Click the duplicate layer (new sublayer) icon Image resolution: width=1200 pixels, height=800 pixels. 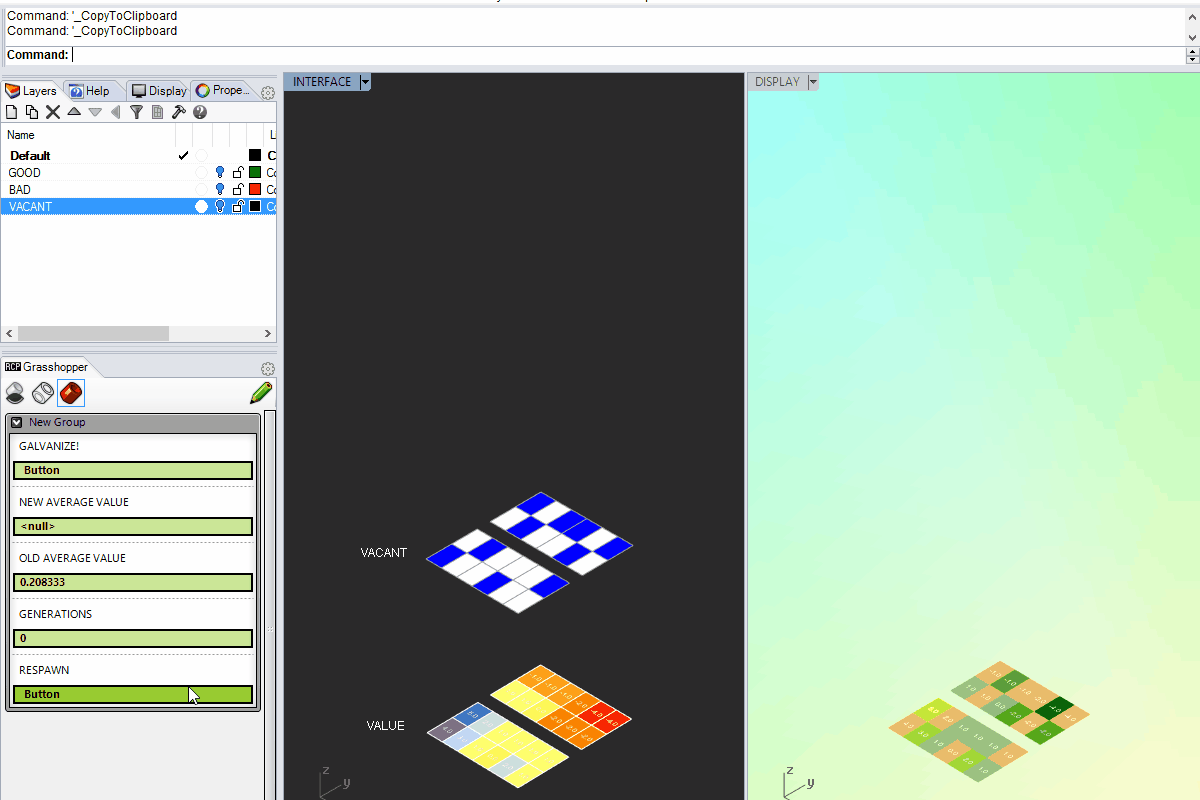point(32,112)
